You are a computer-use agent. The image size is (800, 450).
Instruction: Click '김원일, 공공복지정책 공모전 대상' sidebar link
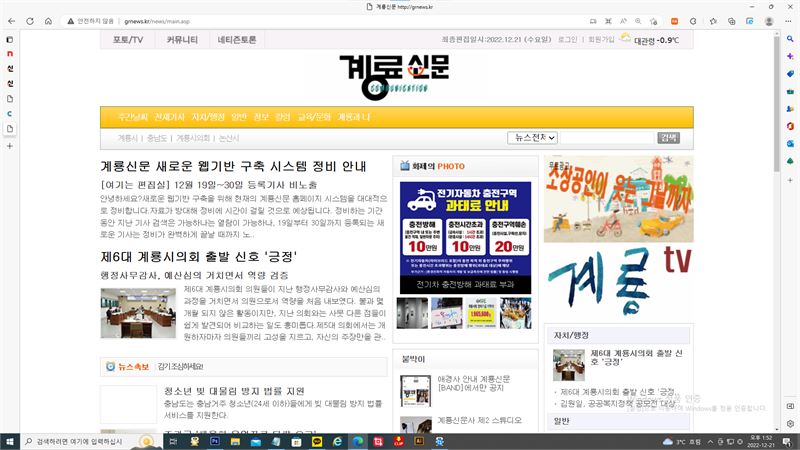click(x=617, y=404)
